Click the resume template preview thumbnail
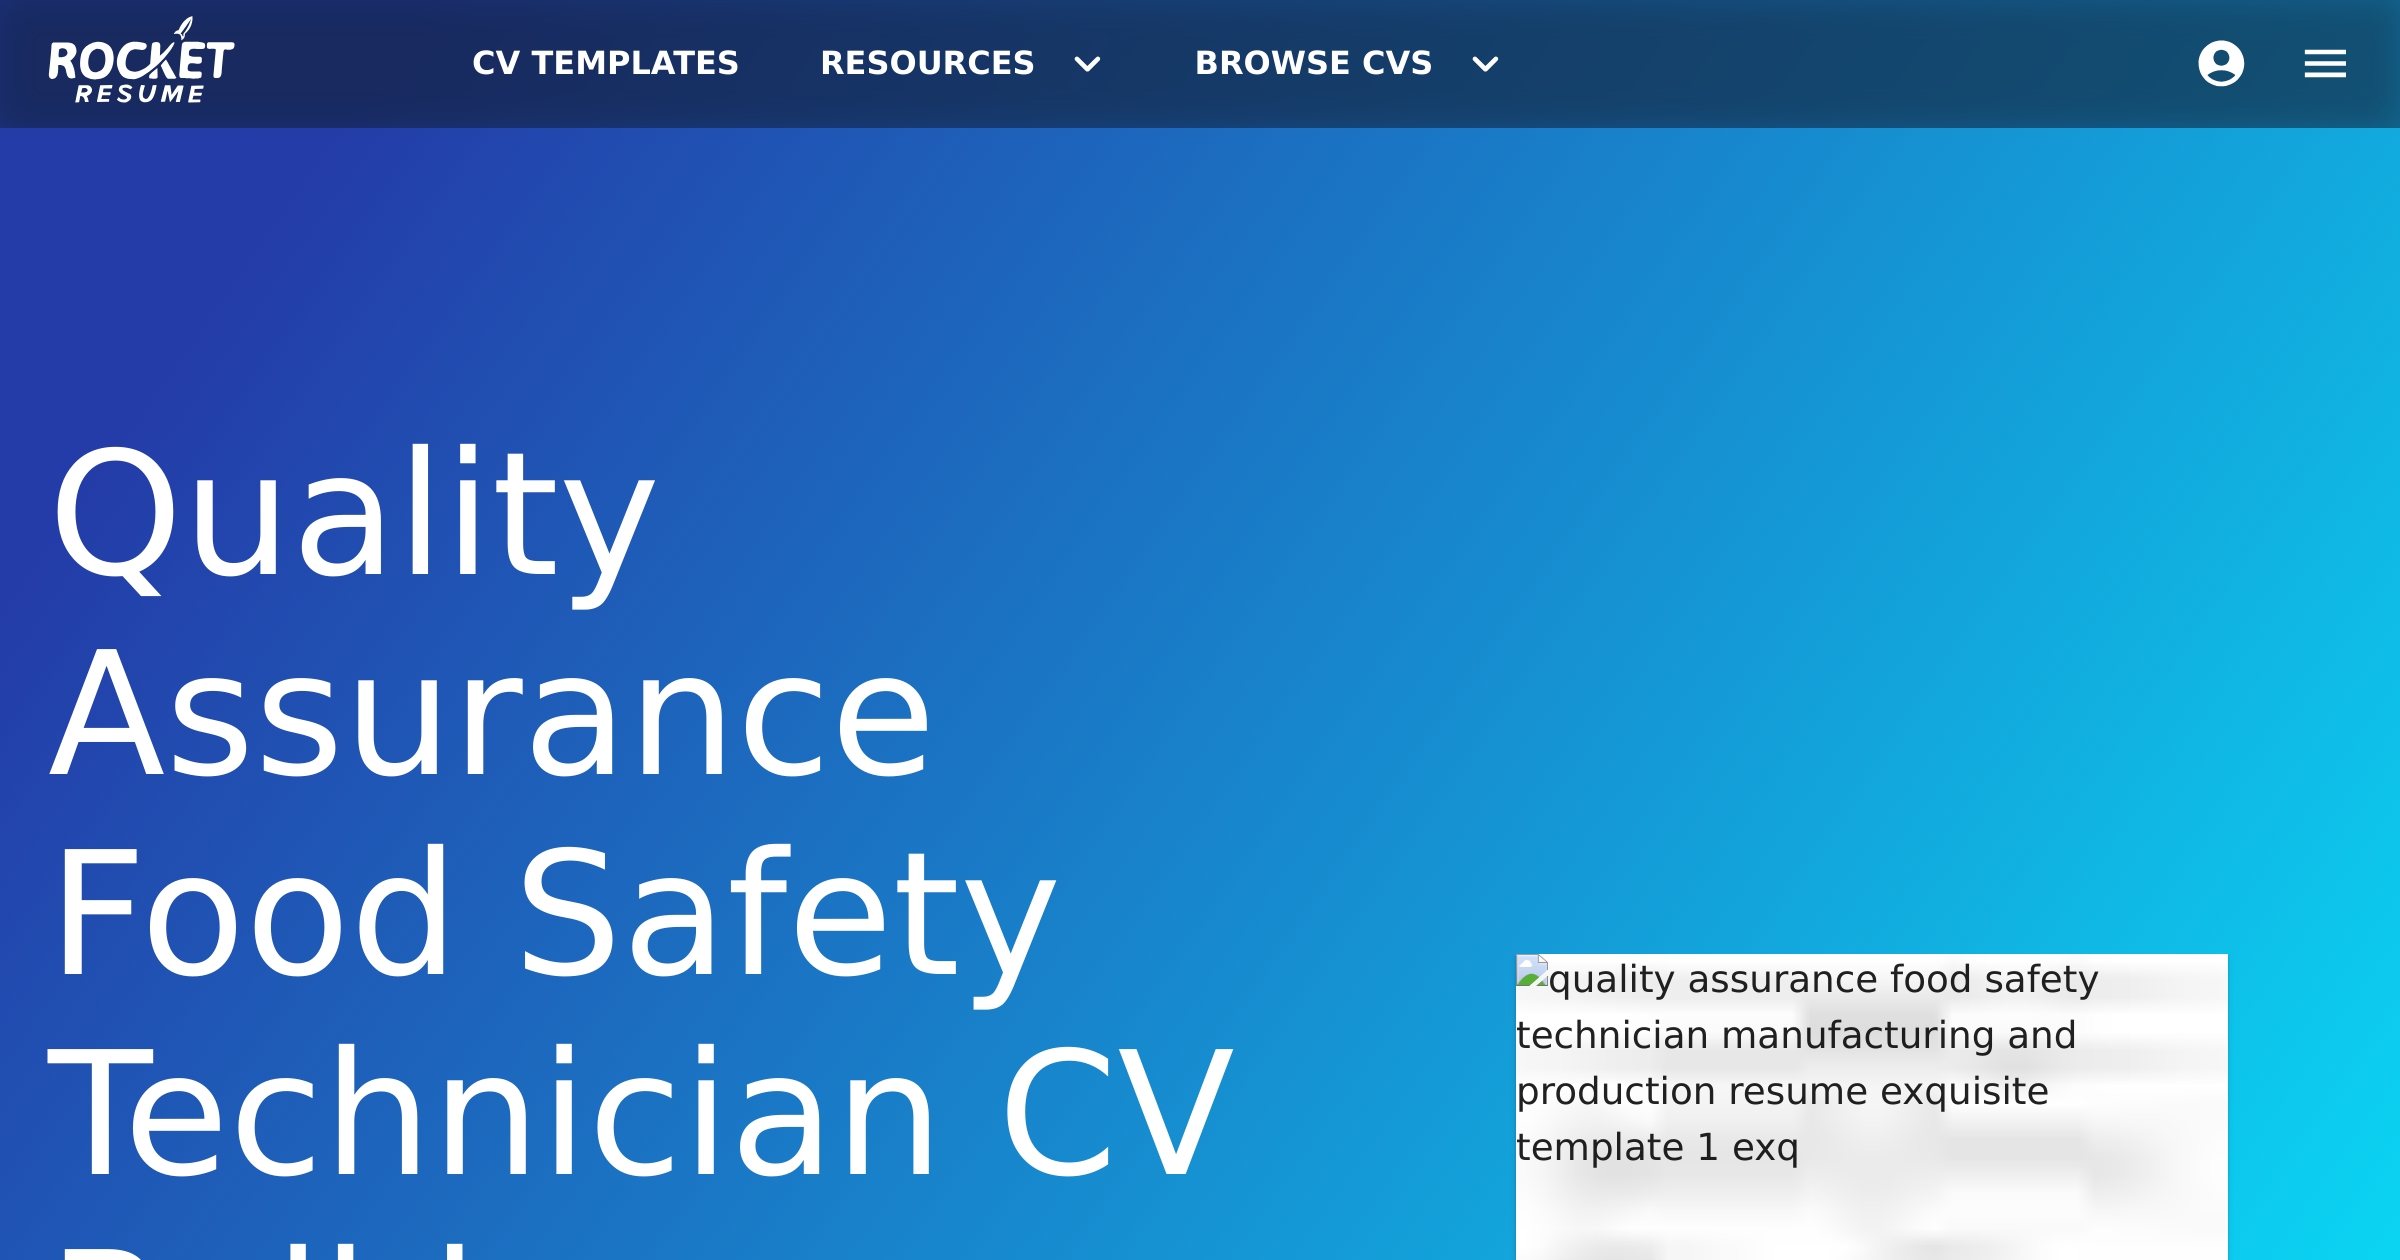 [x=1871, y=1107]
